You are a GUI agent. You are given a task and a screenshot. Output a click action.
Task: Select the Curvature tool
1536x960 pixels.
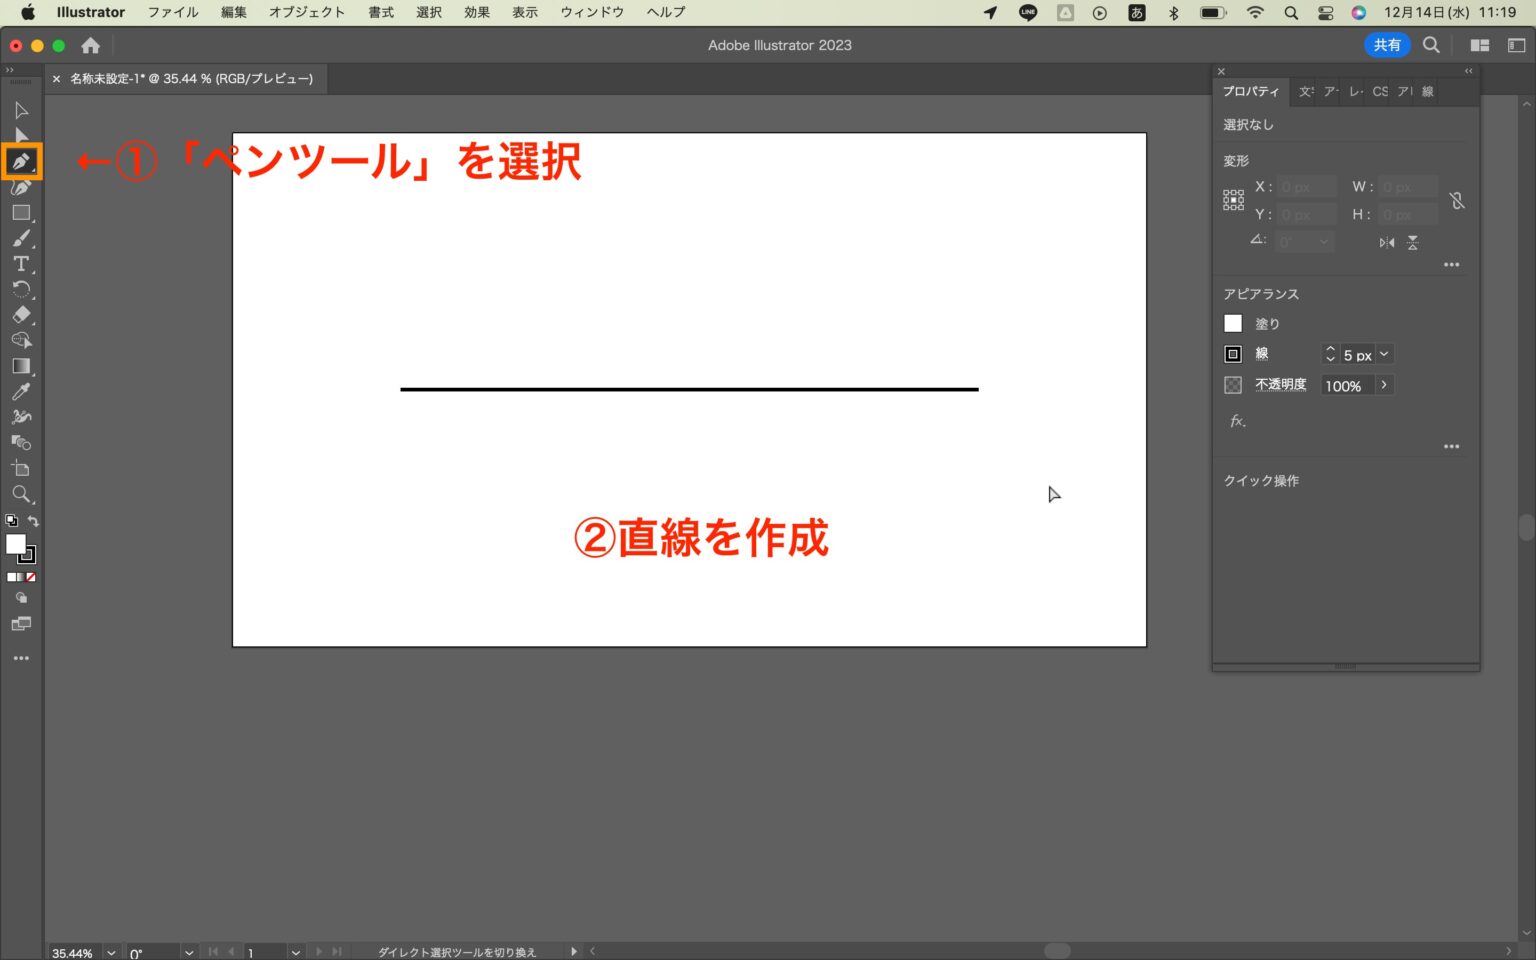coord(21,187)
